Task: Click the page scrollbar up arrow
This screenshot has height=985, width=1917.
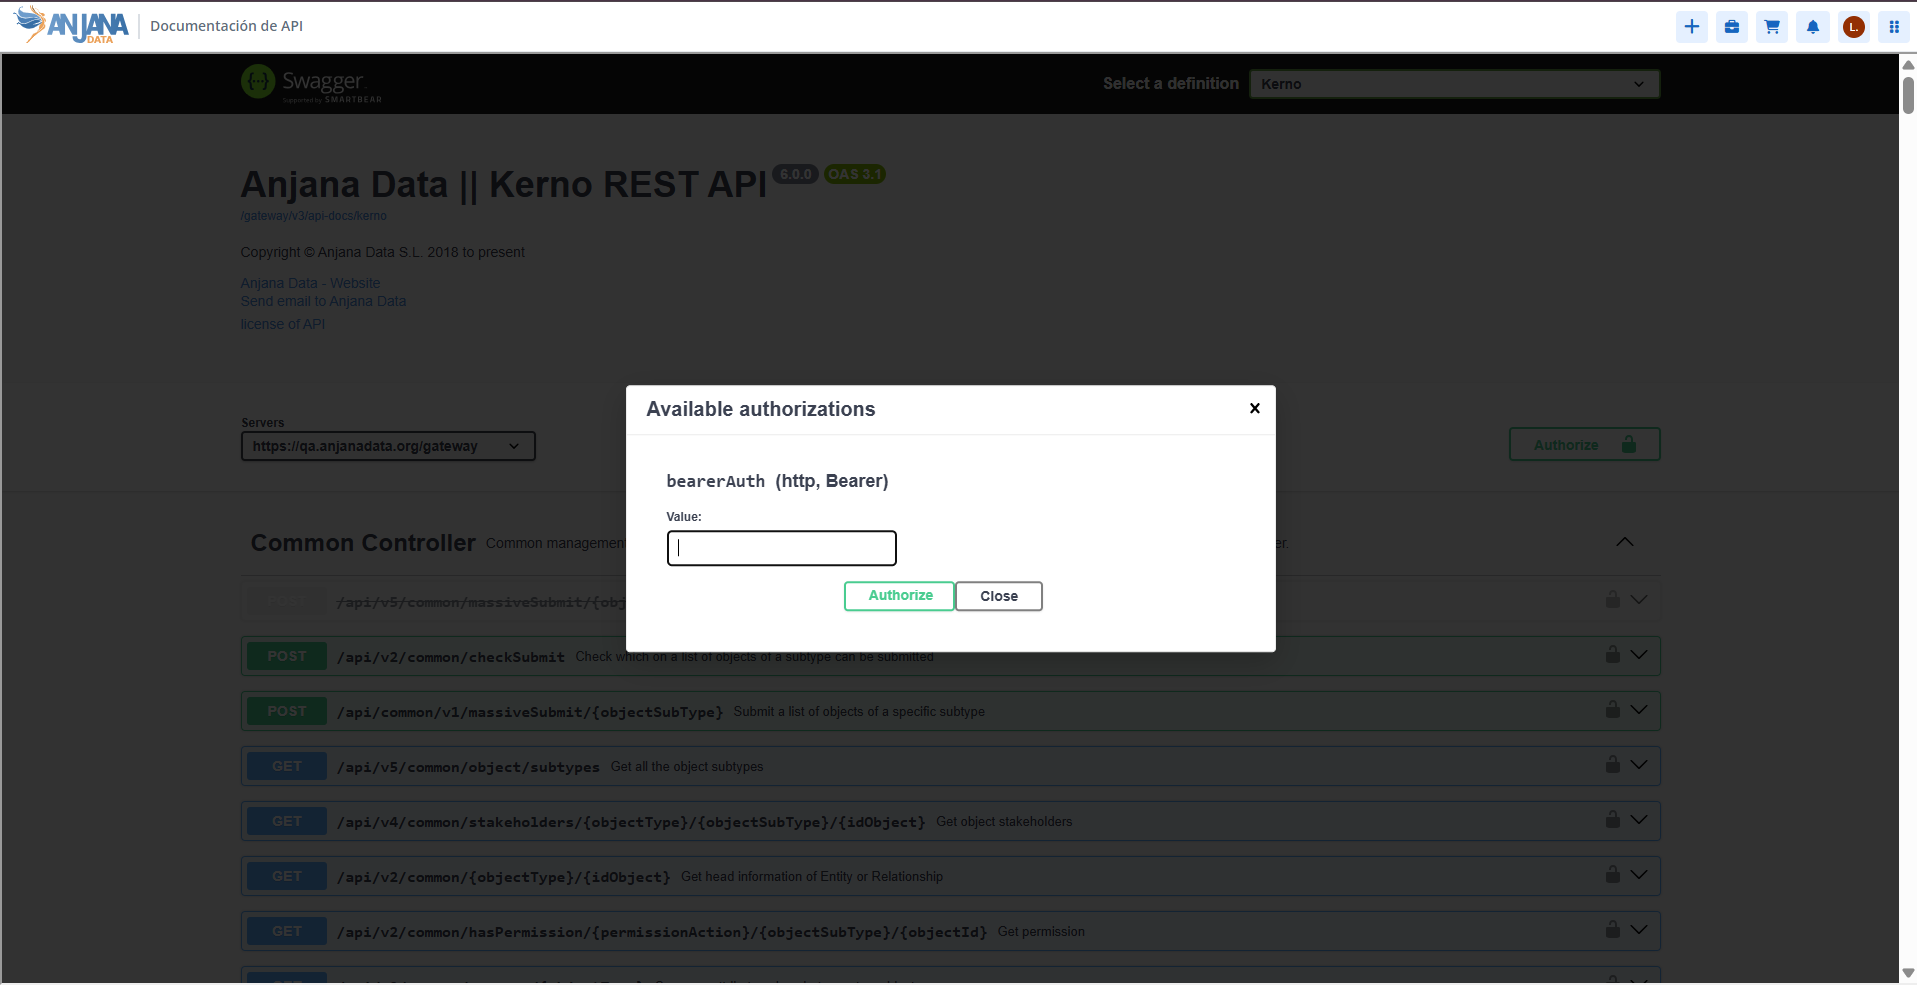Action: pos(1908,63)
